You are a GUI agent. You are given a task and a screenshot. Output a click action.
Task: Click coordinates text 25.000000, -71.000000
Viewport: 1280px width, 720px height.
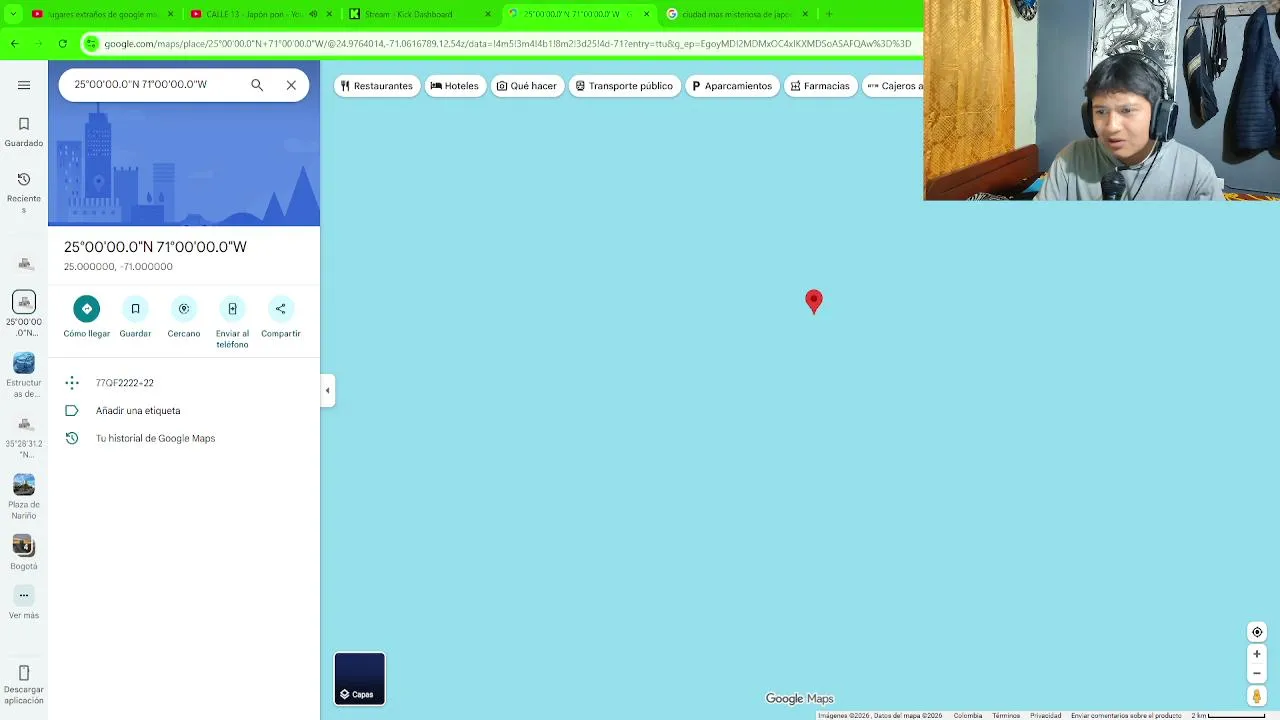pos(118,267)
